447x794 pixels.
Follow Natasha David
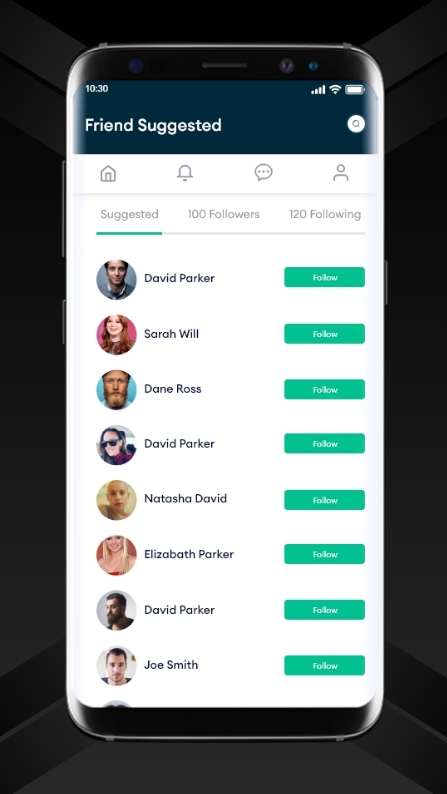(x=324, y=500)
